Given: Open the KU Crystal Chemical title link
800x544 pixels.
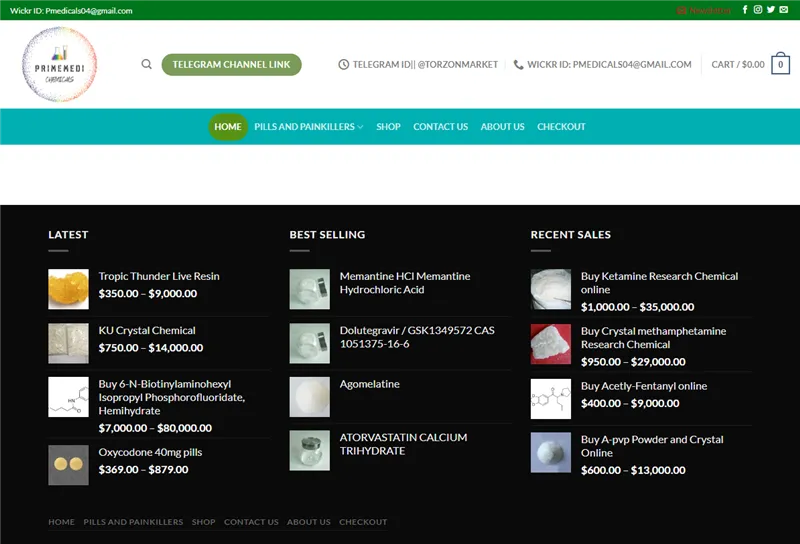Looking at the screenshot, I should (x=147, y=330).
